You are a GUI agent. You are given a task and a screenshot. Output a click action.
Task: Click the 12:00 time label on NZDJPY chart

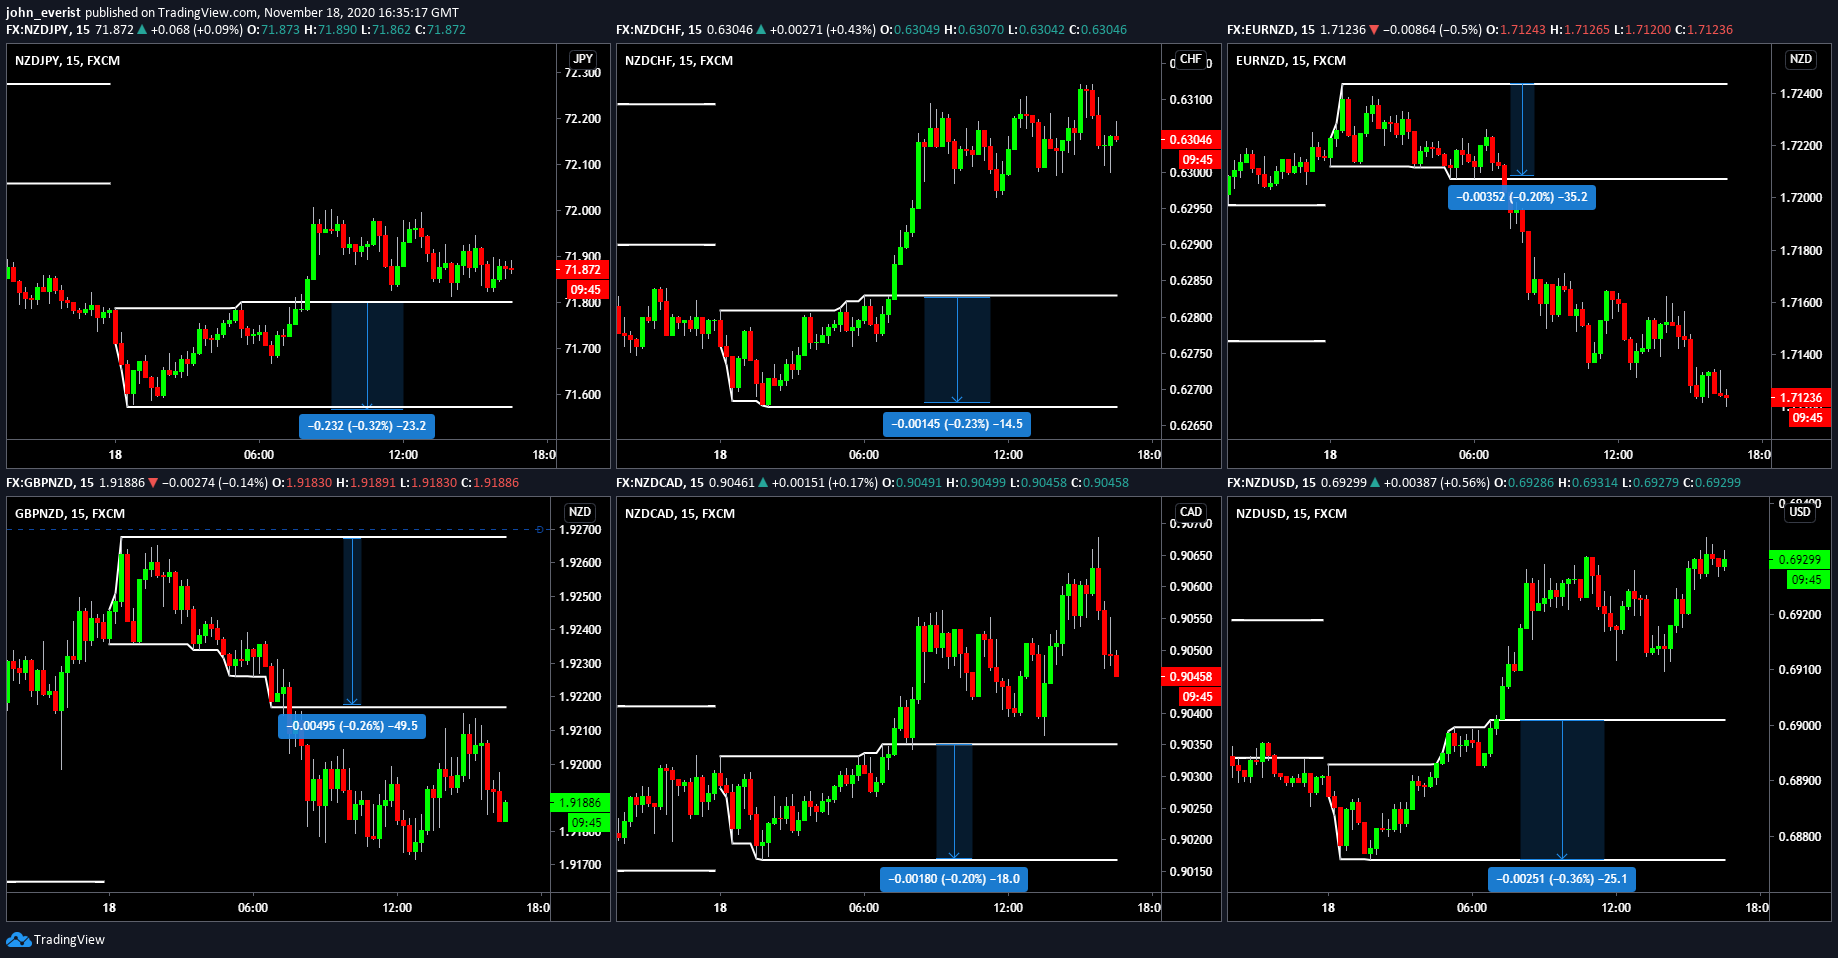403,455
